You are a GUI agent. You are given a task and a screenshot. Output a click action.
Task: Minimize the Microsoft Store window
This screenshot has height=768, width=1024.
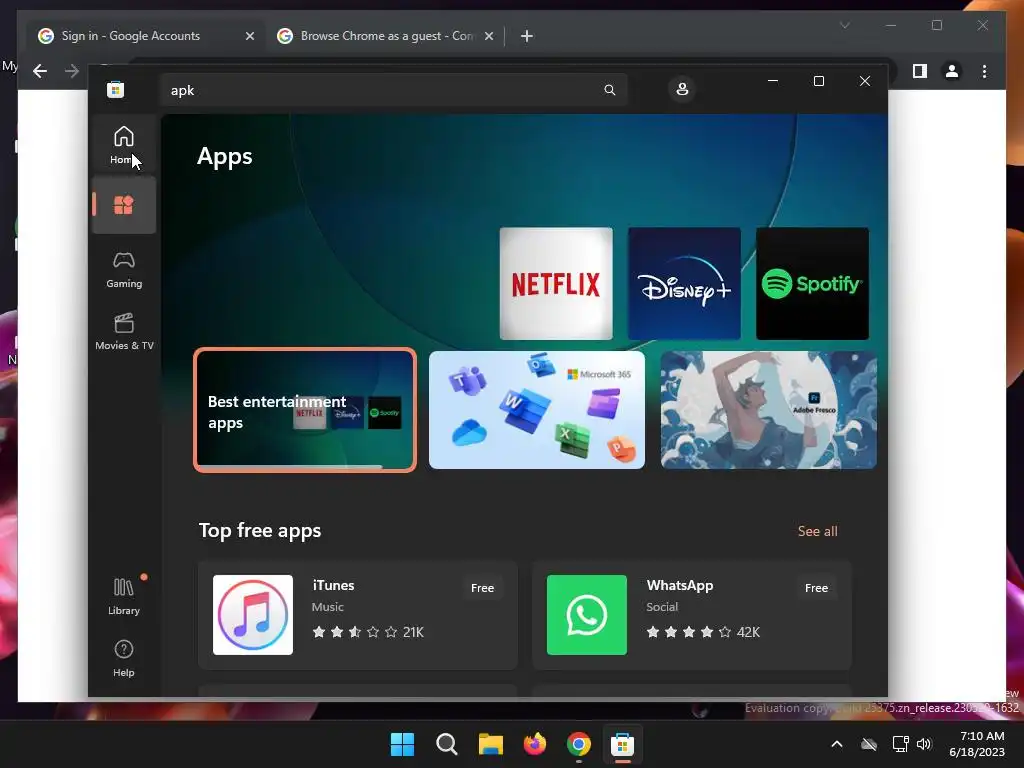click(x=773, y=81)
